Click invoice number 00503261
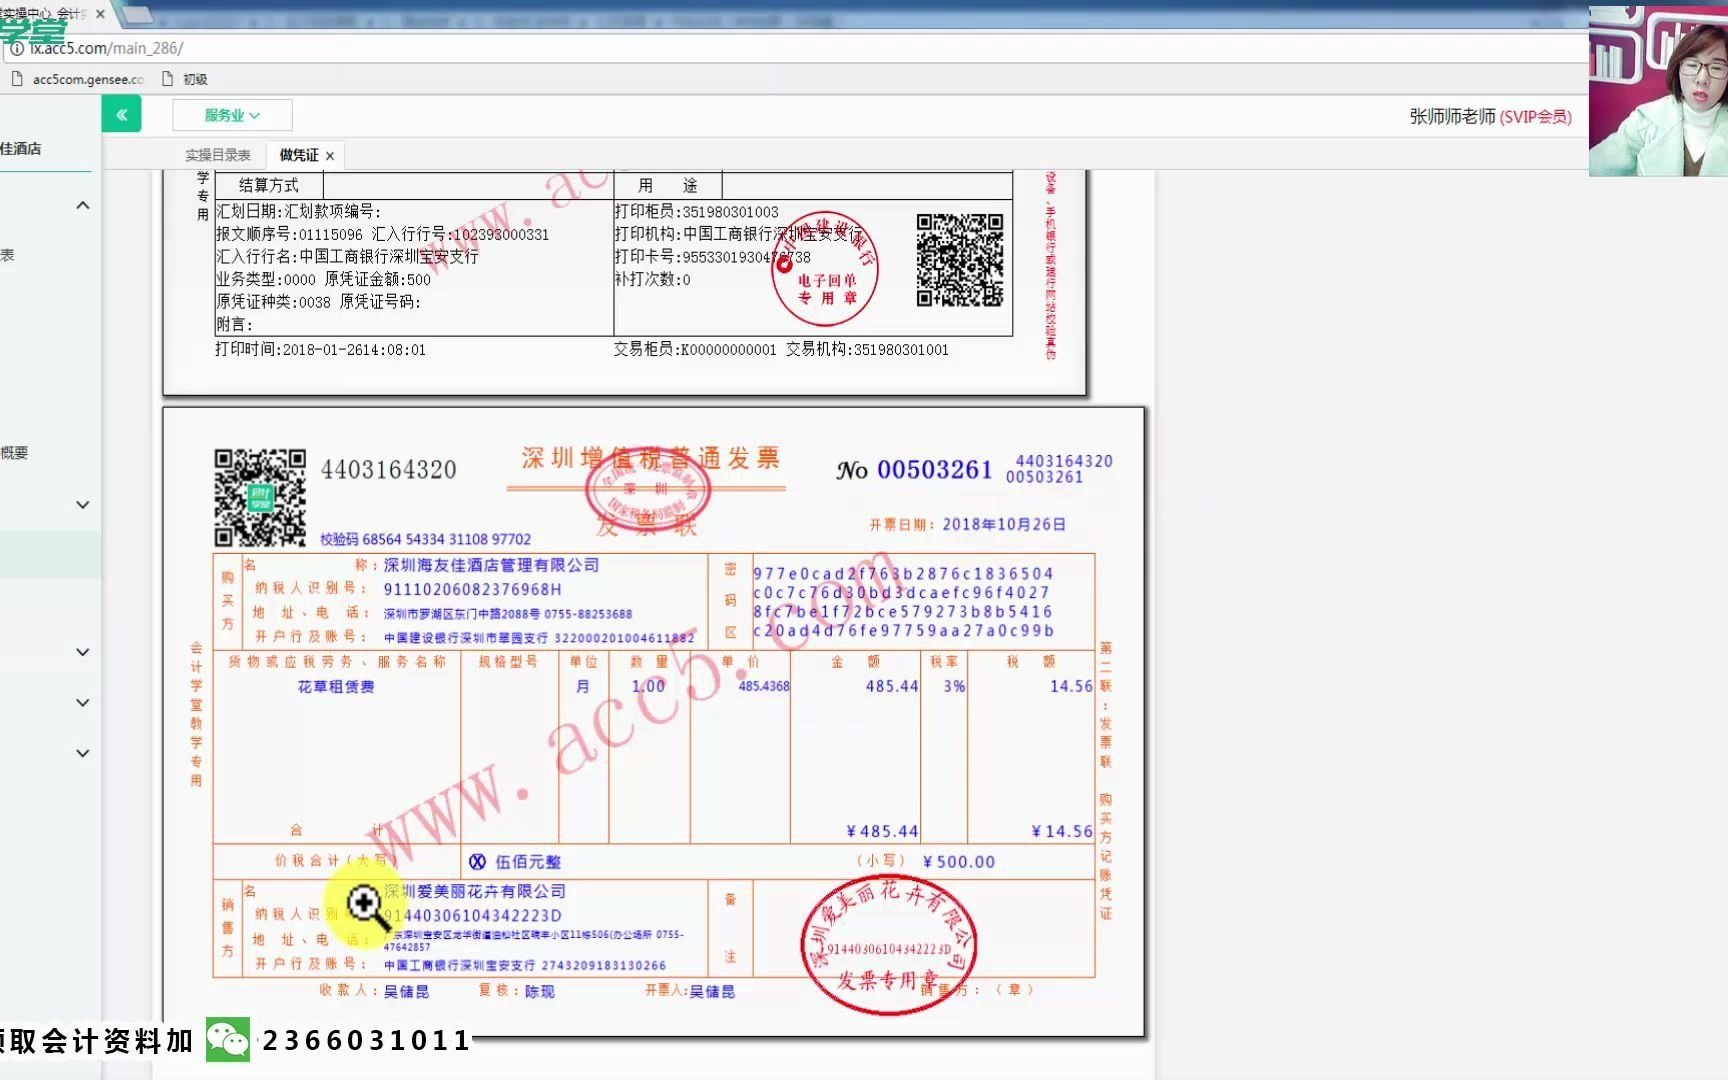The image size is (1728, 1080). (934, 470)
